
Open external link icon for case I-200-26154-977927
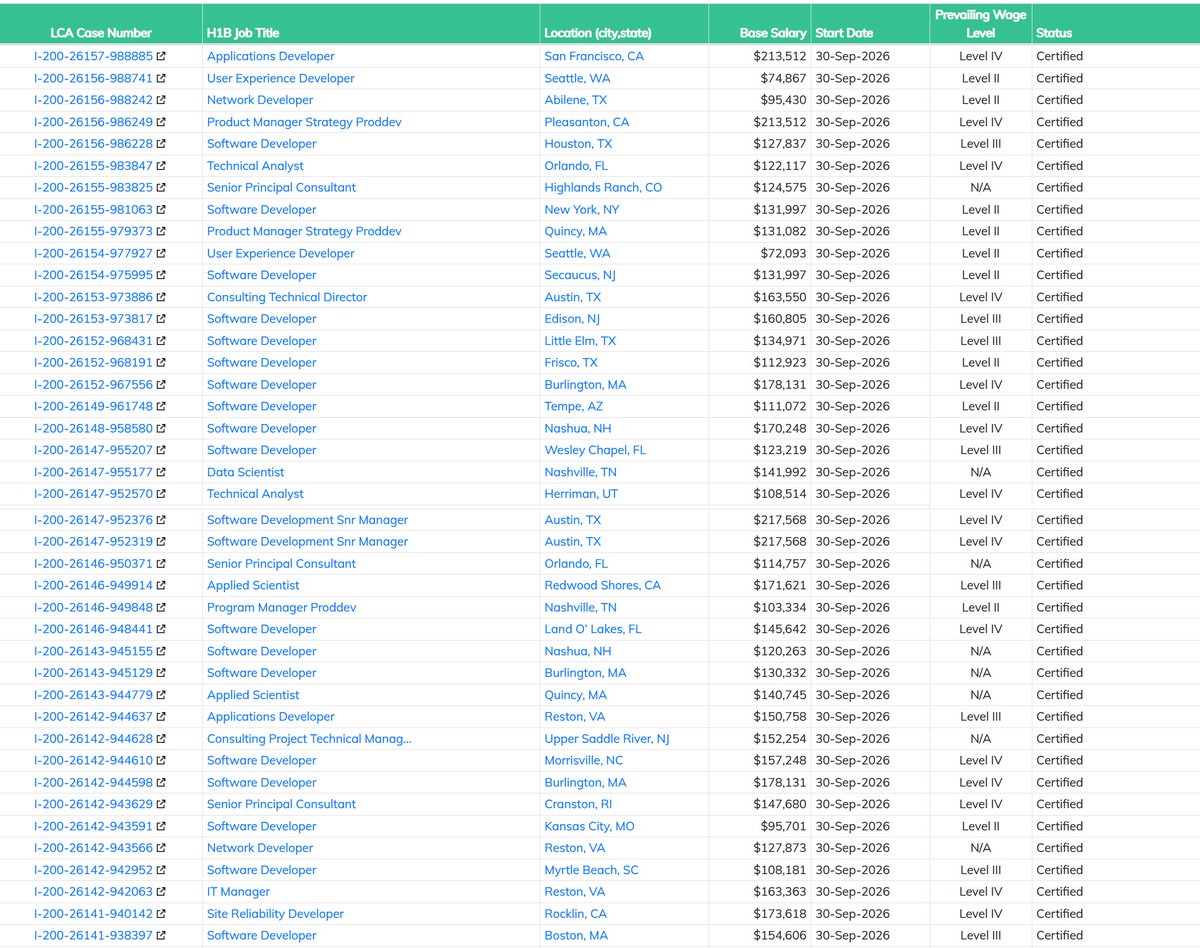(161, 253)
